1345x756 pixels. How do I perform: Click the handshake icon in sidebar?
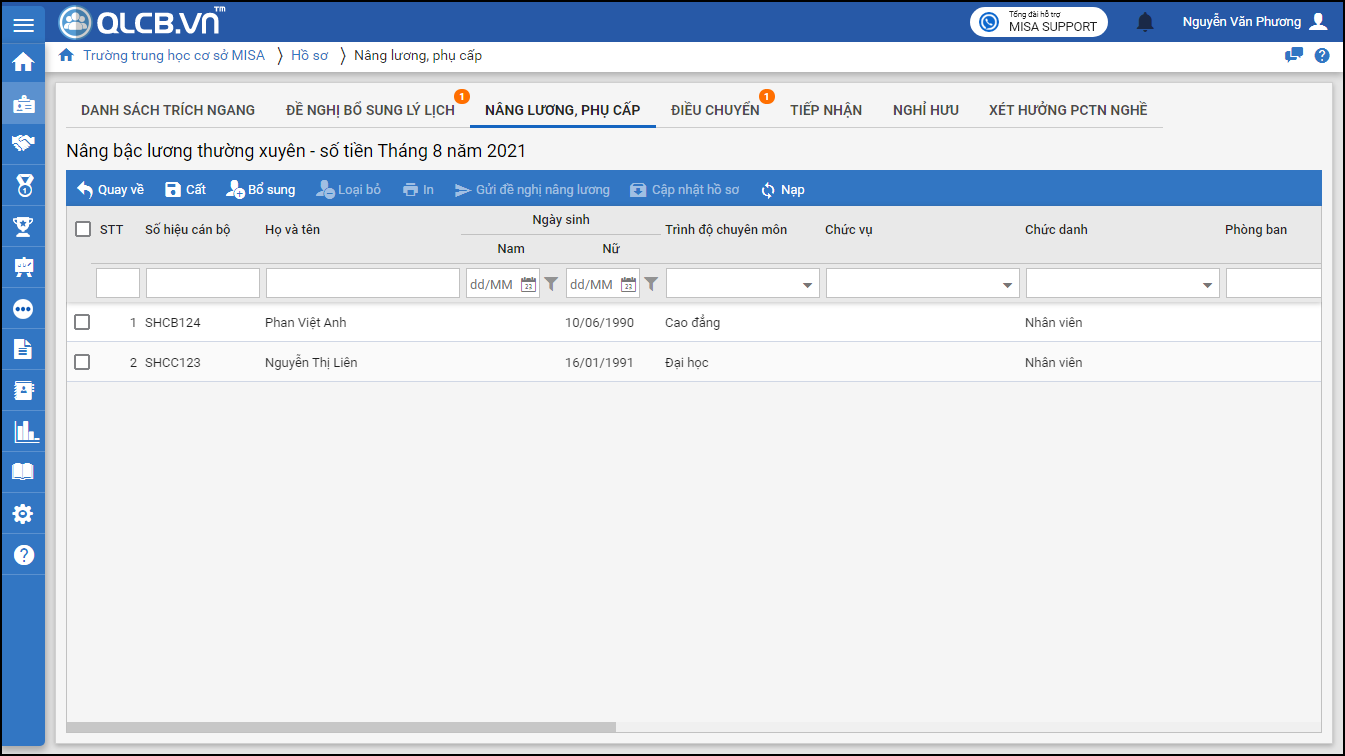point(22,144)
